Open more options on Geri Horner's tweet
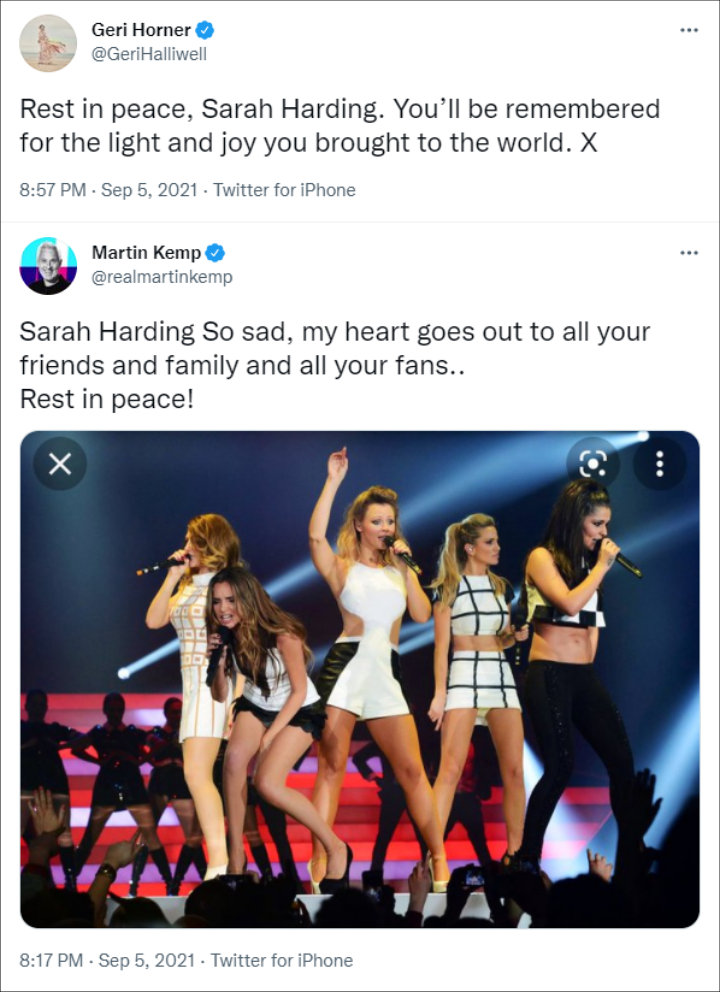Image resolution: width=720 pixels, height=992 pixels. pos(688,30)
